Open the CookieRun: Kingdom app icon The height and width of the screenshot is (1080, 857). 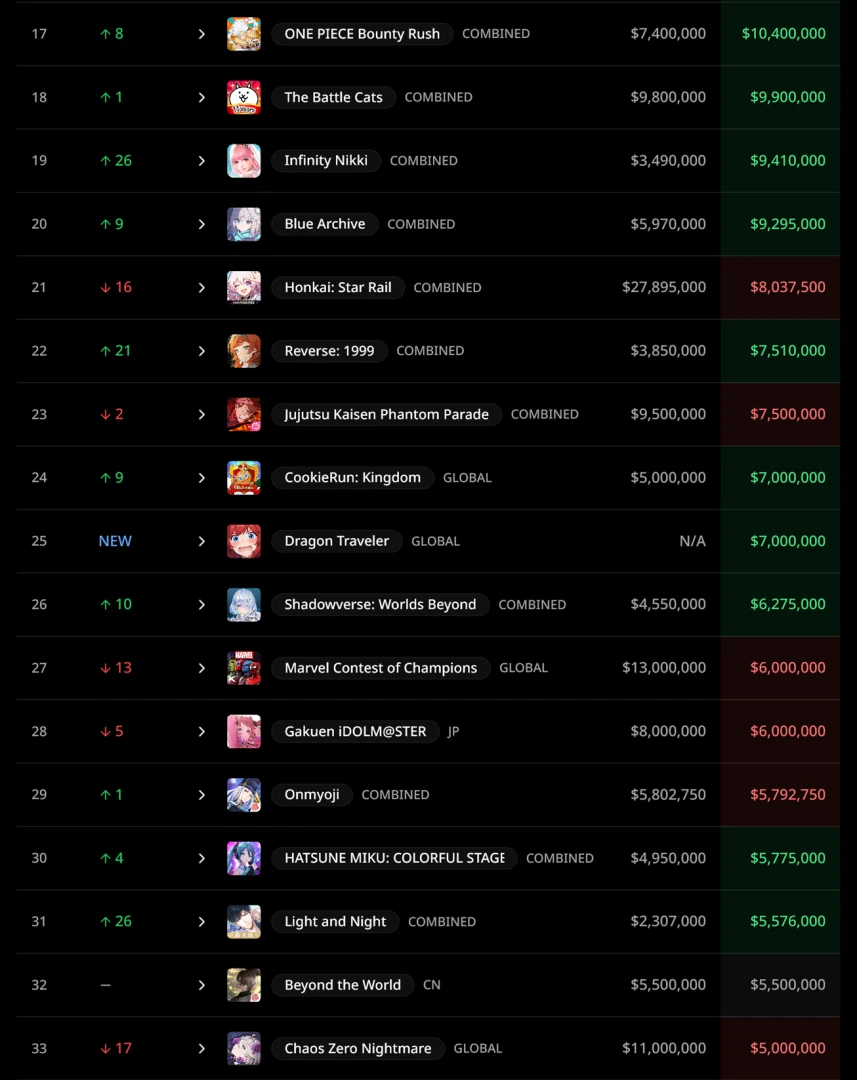tap(244, 478)
